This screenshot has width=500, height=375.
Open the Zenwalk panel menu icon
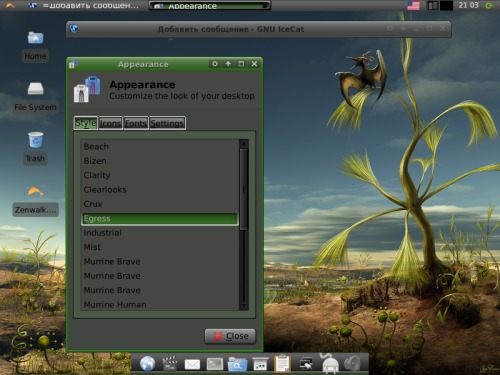coord(10,5)
